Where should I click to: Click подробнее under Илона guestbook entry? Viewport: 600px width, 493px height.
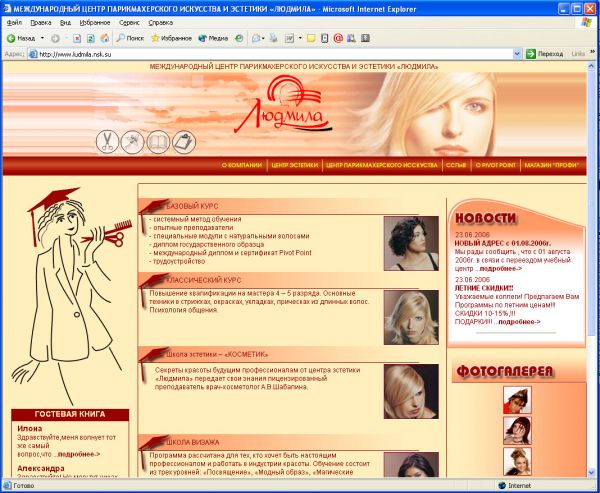[79, 454]
